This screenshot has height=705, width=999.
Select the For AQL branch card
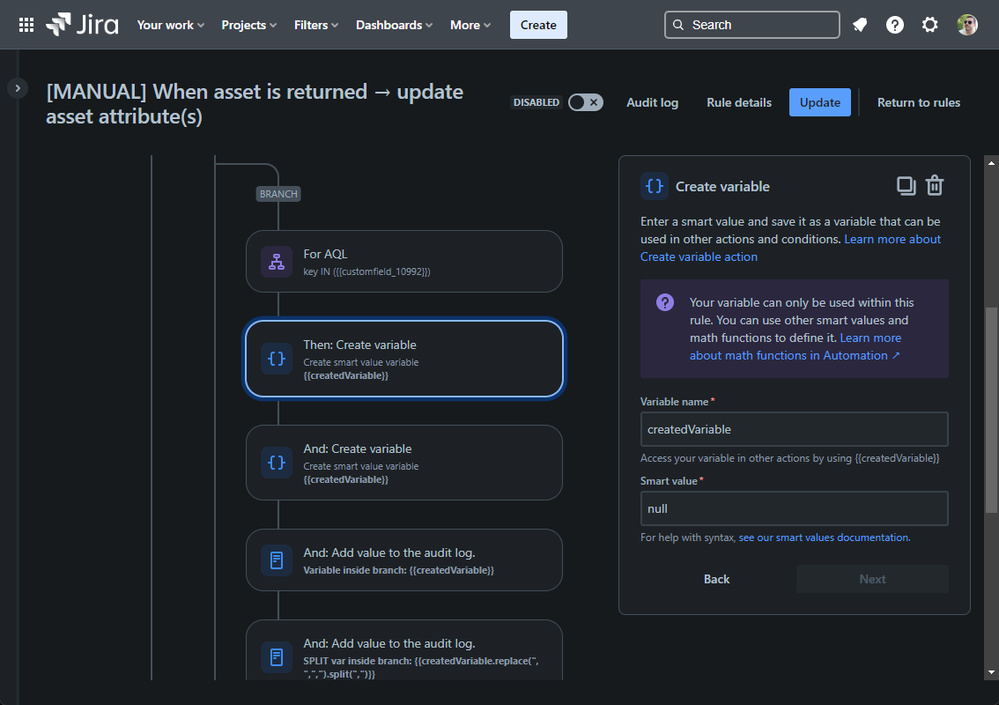[404, 262]
